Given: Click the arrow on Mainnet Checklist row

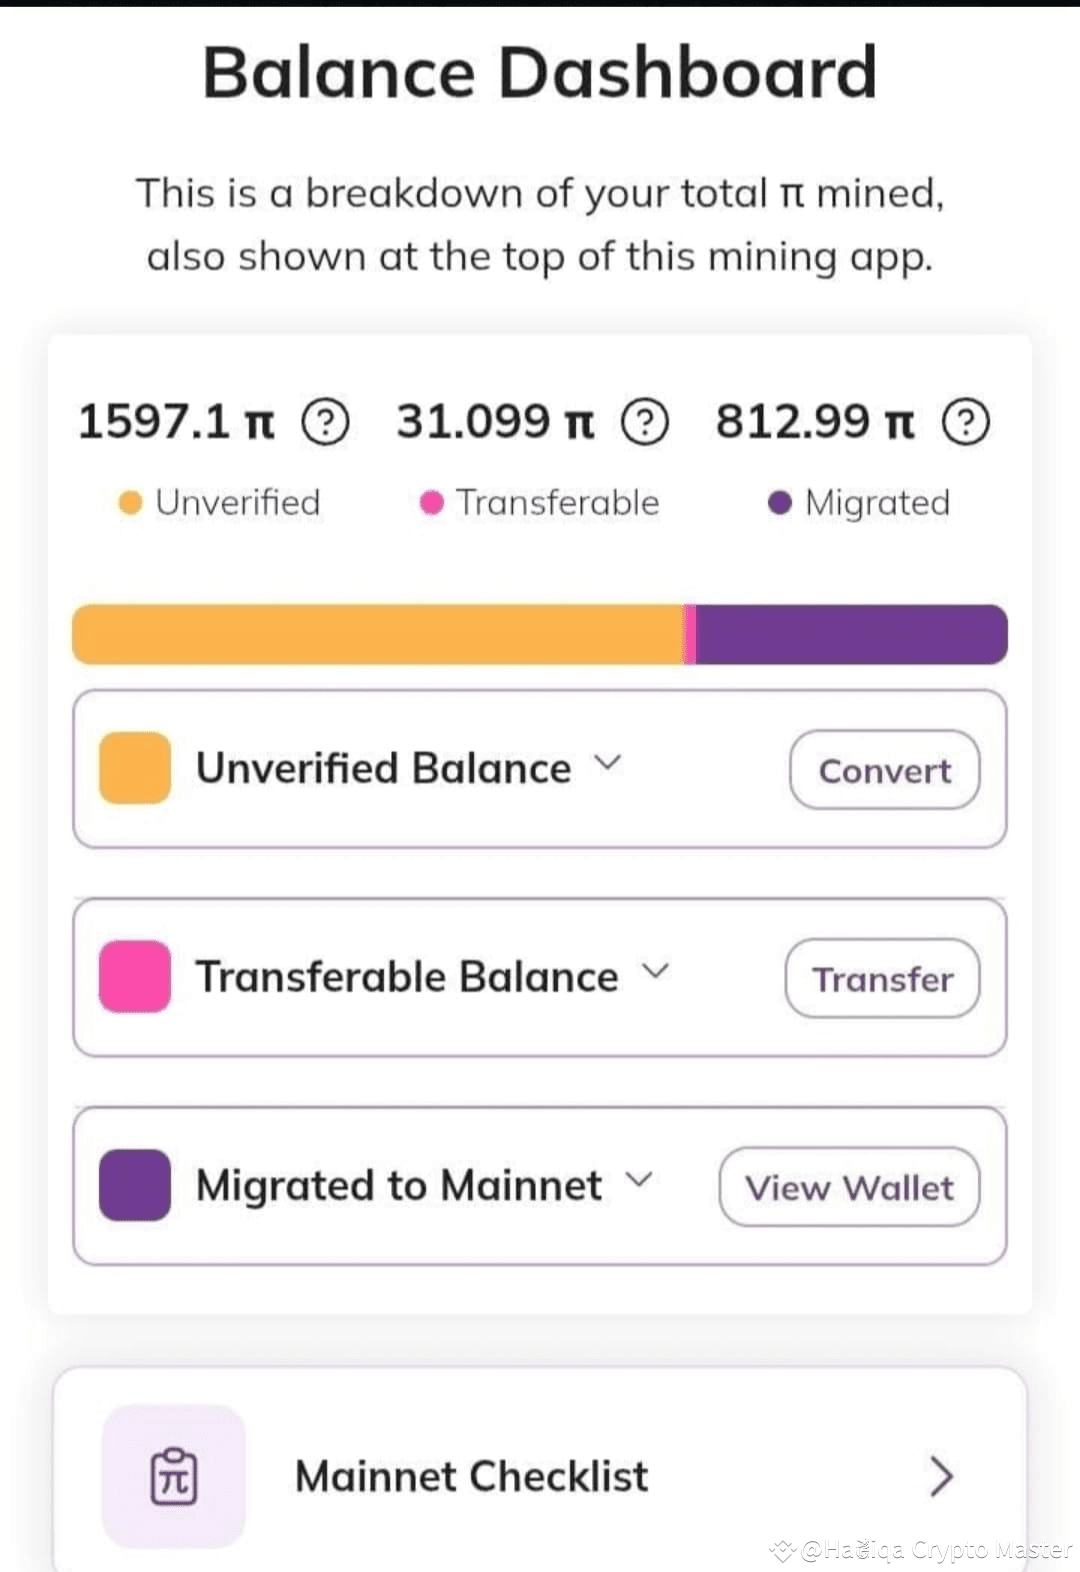Looking at the screenshot, I should [x=941, y=1476].
